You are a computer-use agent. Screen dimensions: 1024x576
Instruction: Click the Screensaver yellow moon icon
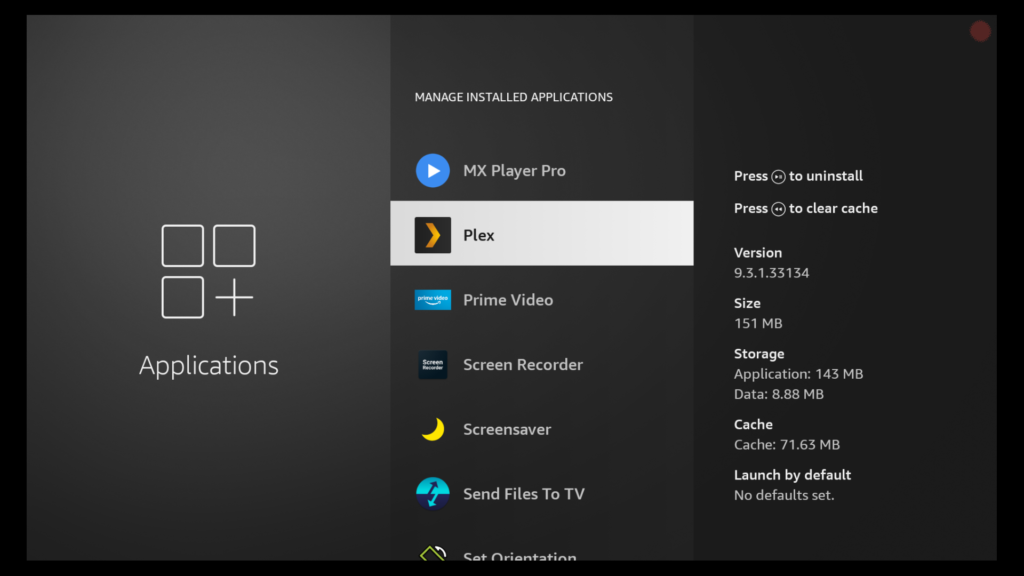432,430
